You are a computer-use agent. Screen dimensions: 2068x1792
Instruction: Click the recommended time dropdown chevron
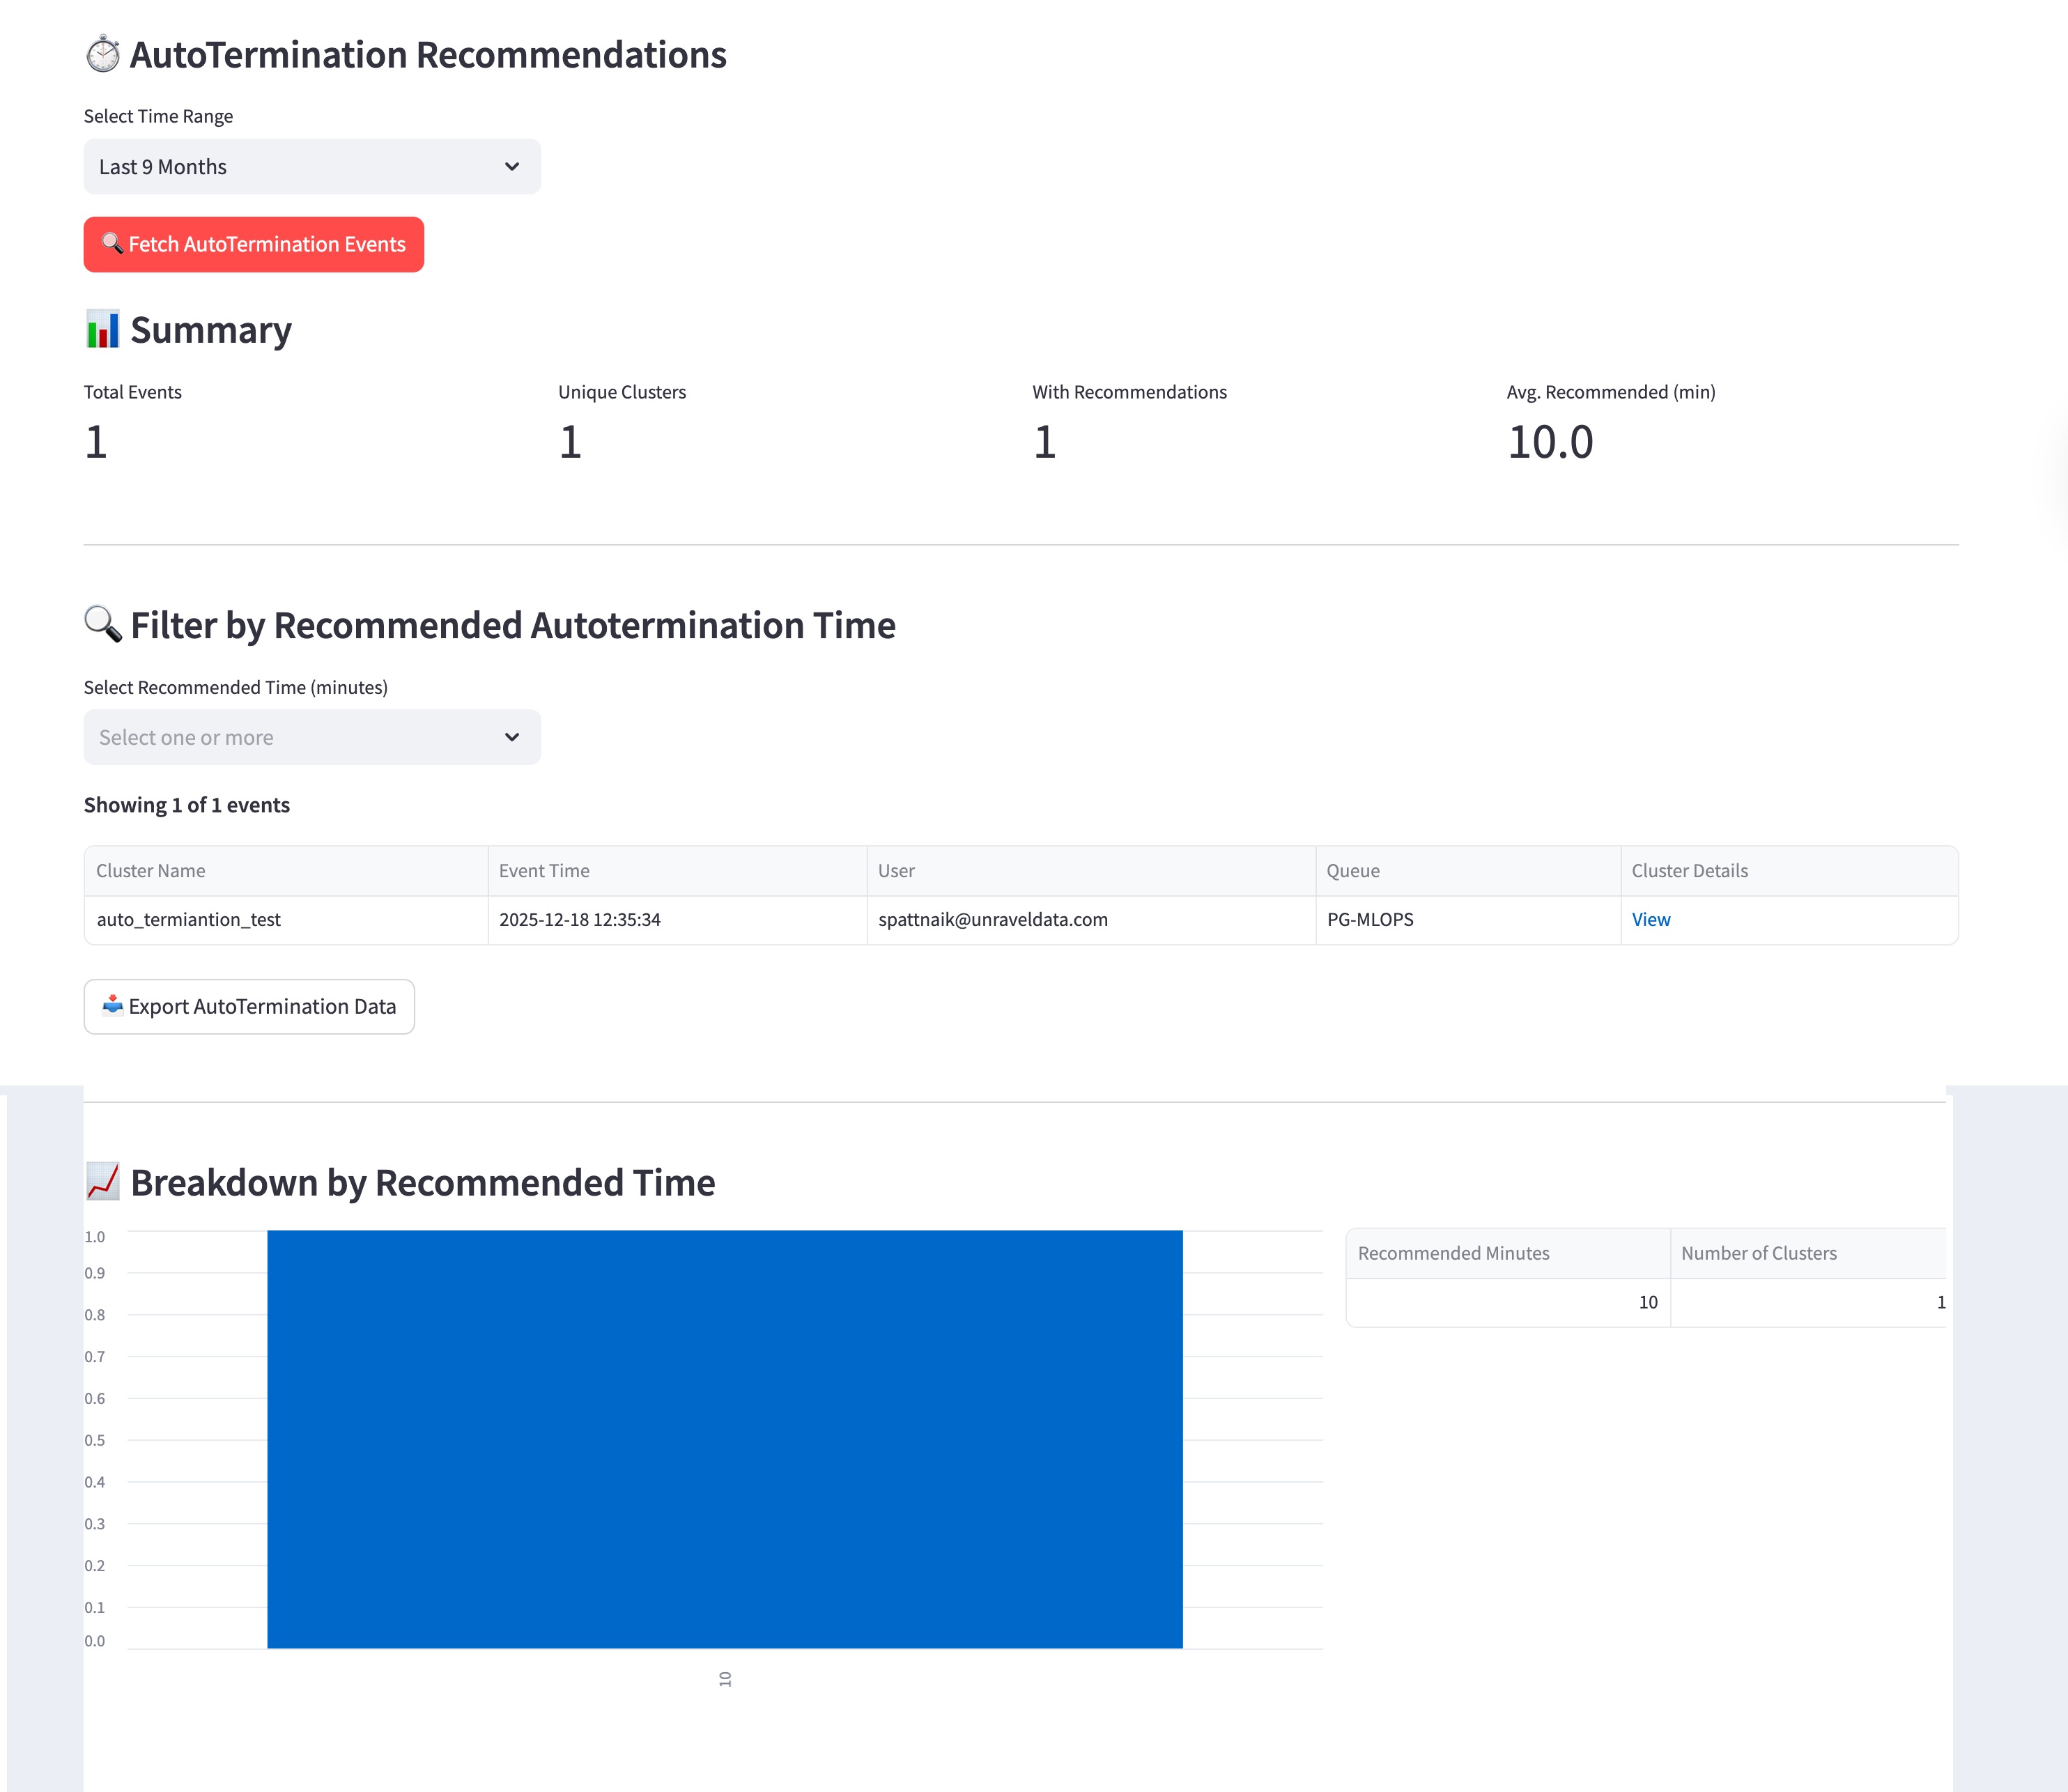pyautogui.click(x=512, y=737)
